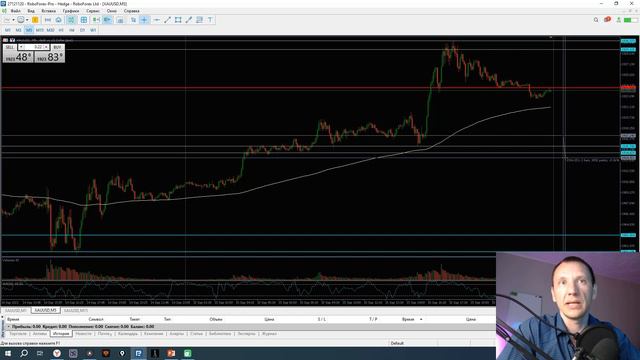Switch chart to D1 timeframe
The width and height of the screenshot is (640, 360).
pos(82,30)
